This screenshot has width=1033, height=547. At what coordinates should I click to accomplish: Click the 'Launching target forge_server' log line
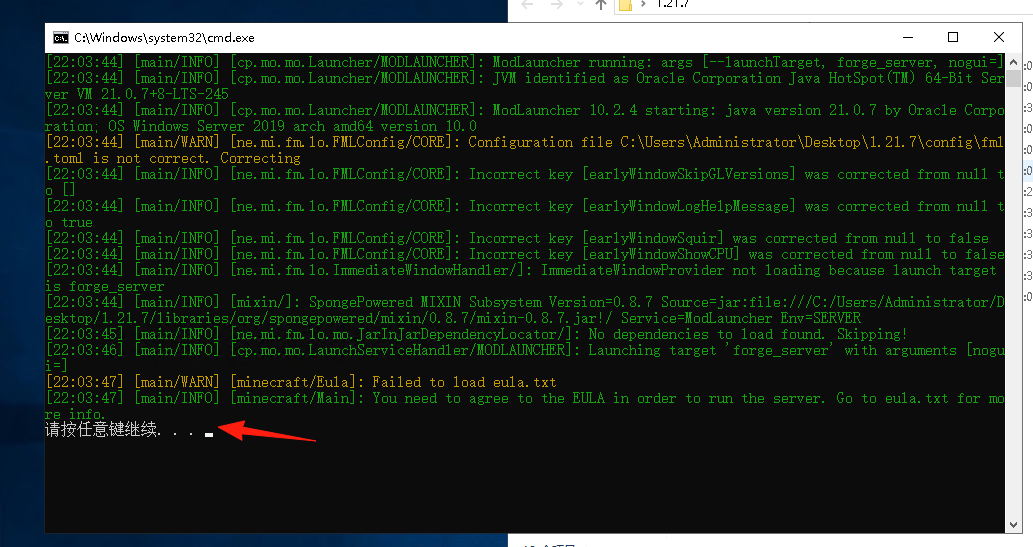(525, 358)
